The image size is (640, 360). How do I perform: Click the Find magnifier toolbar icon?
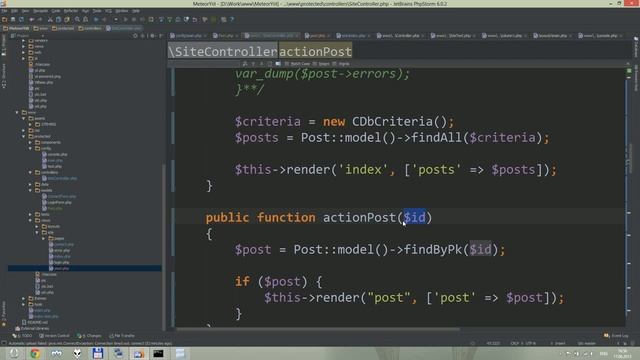[77, 19]
